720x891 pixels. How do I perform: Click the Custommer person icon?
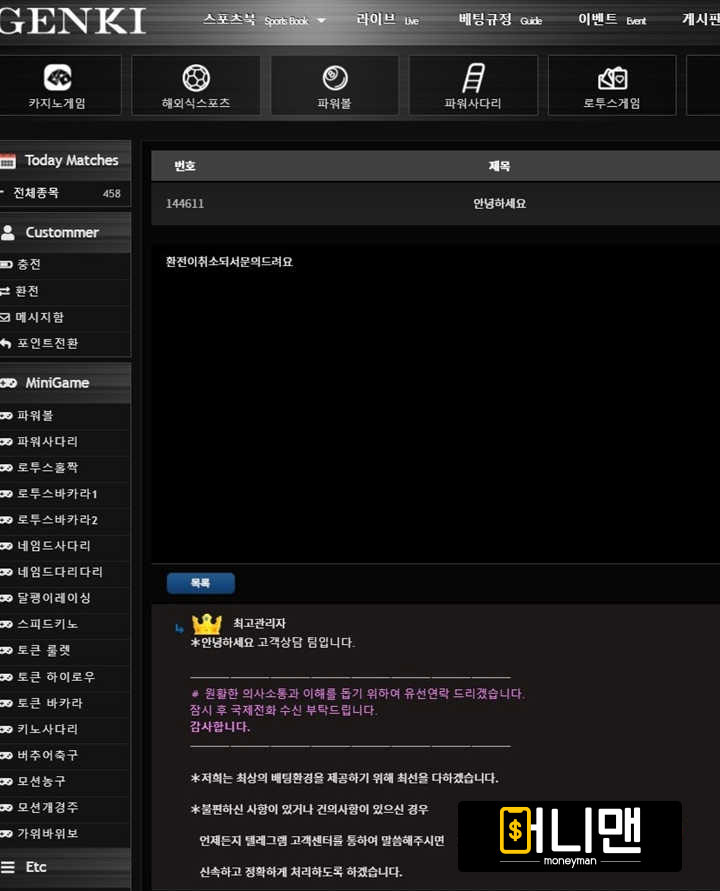coord(9,232)
